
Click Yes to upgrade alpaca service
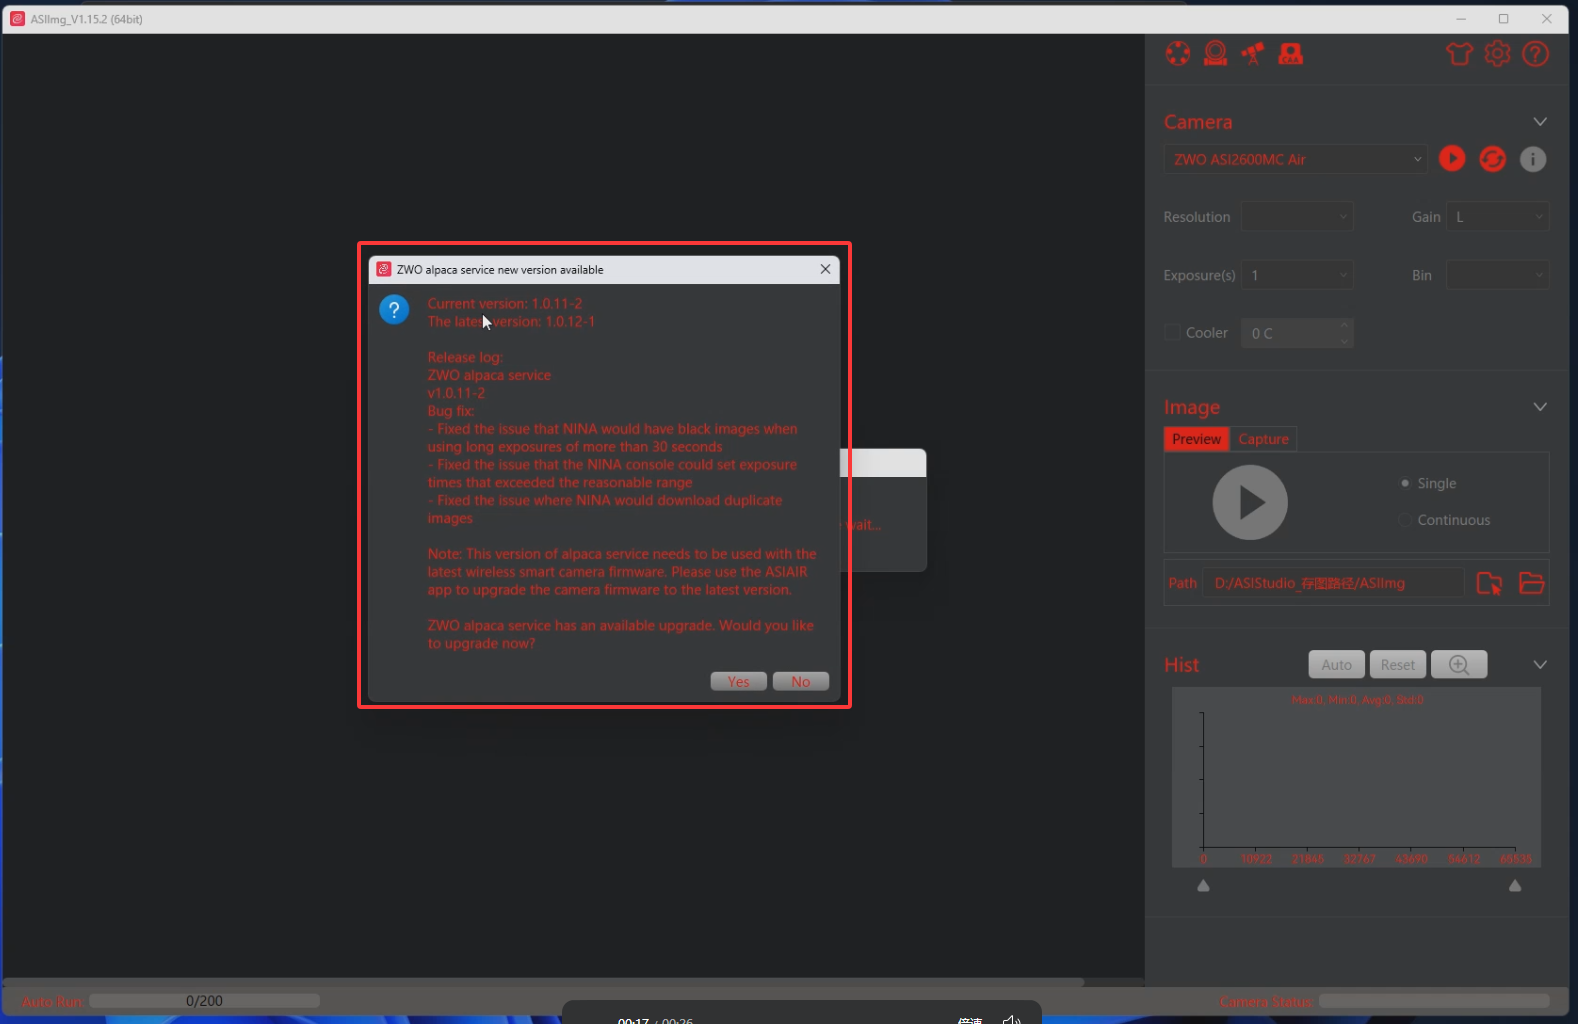click(739, 682)
